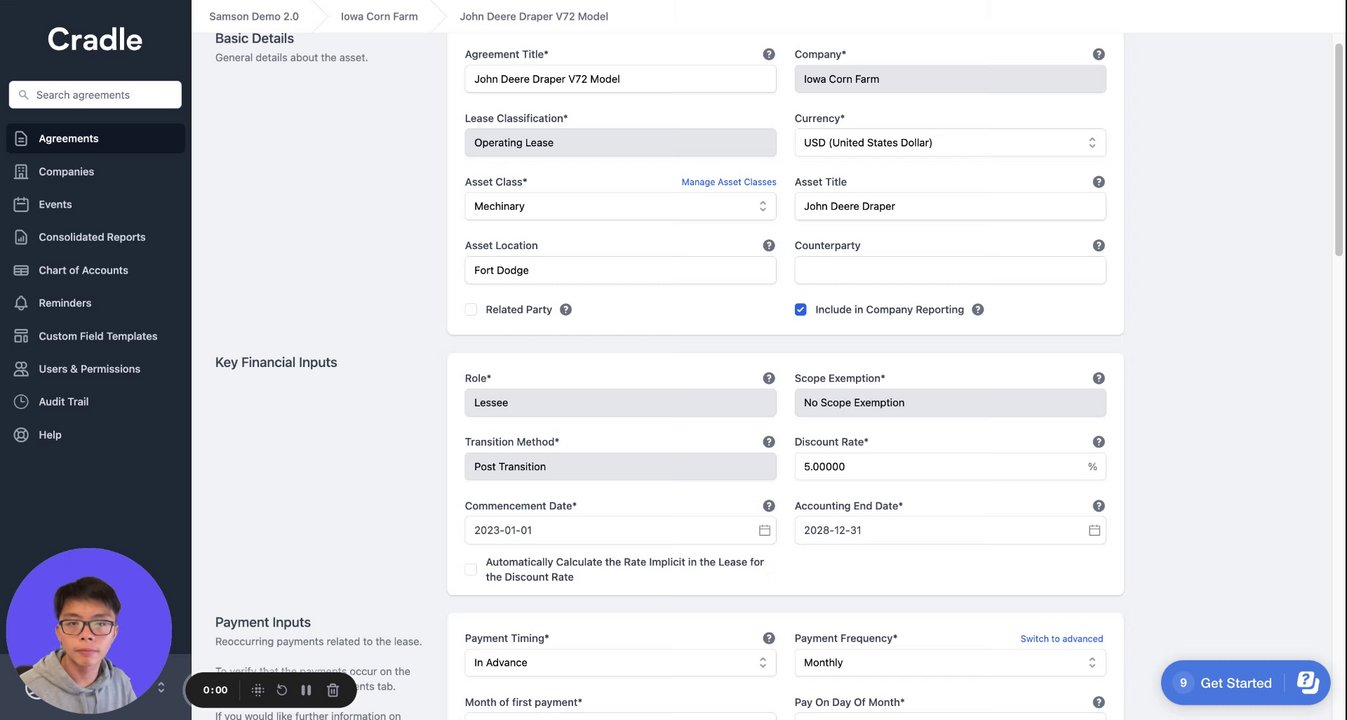Click the Search agreements field
The image size is (1347, 720).
tap(96, 95)
